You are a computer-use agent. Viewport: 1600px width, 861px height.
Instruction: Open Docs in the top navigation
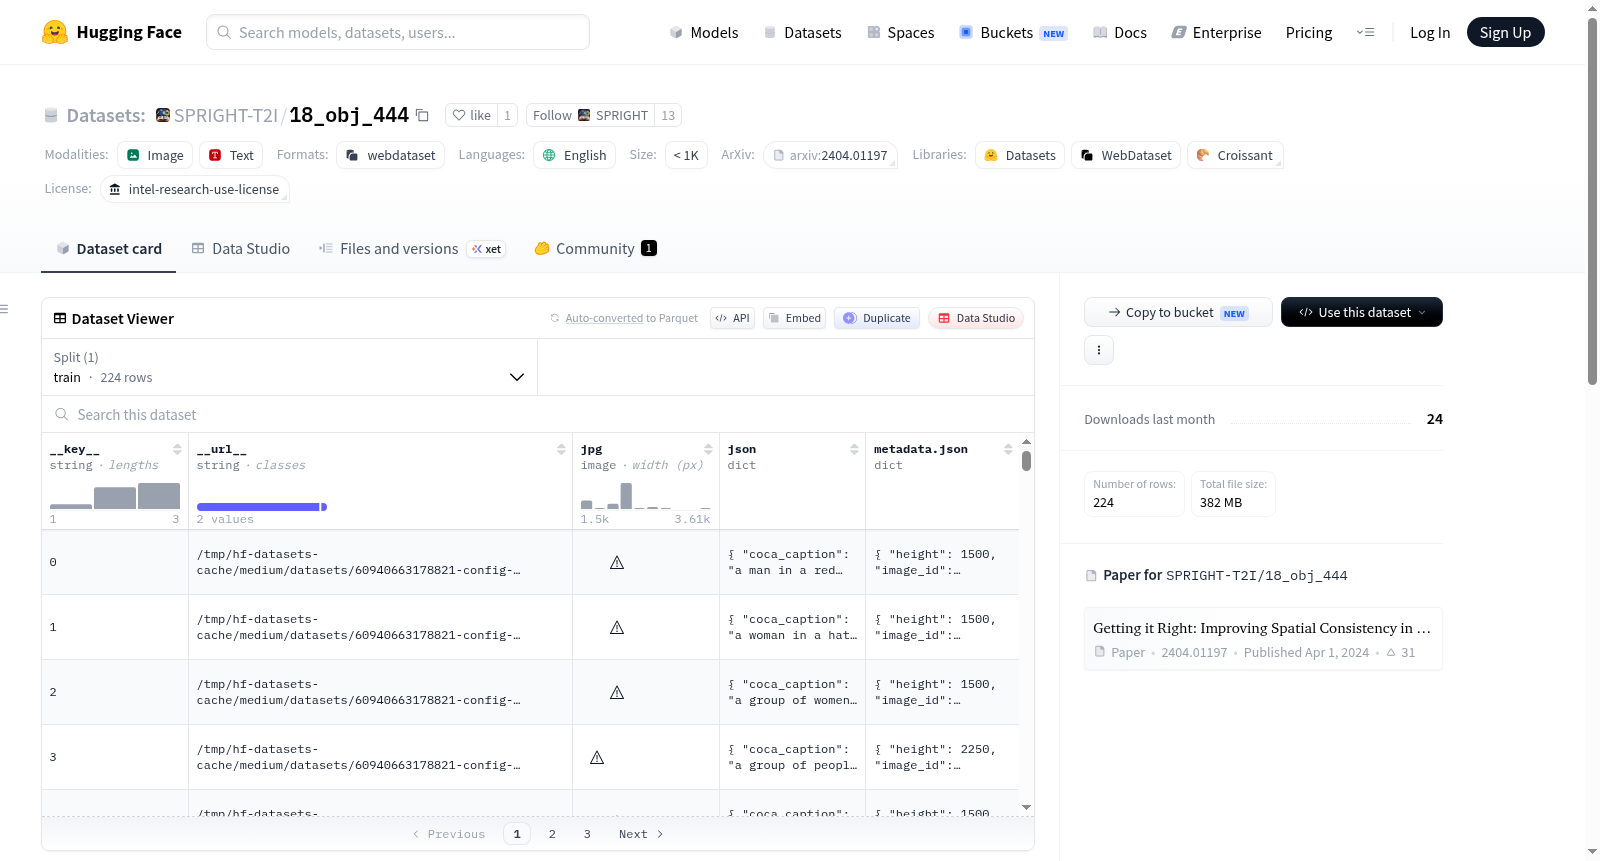click(1120, 32)
